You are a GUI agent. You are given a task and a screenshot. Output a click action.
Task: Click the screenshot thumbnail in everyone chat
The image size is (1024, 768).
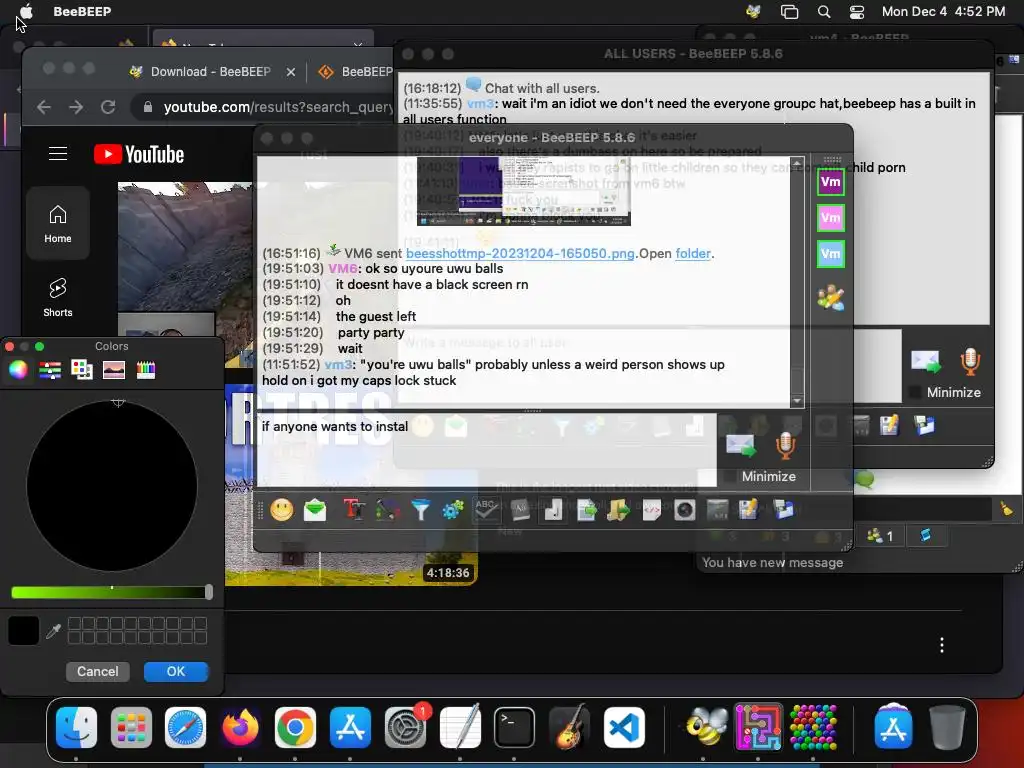[x=524, y=191]
